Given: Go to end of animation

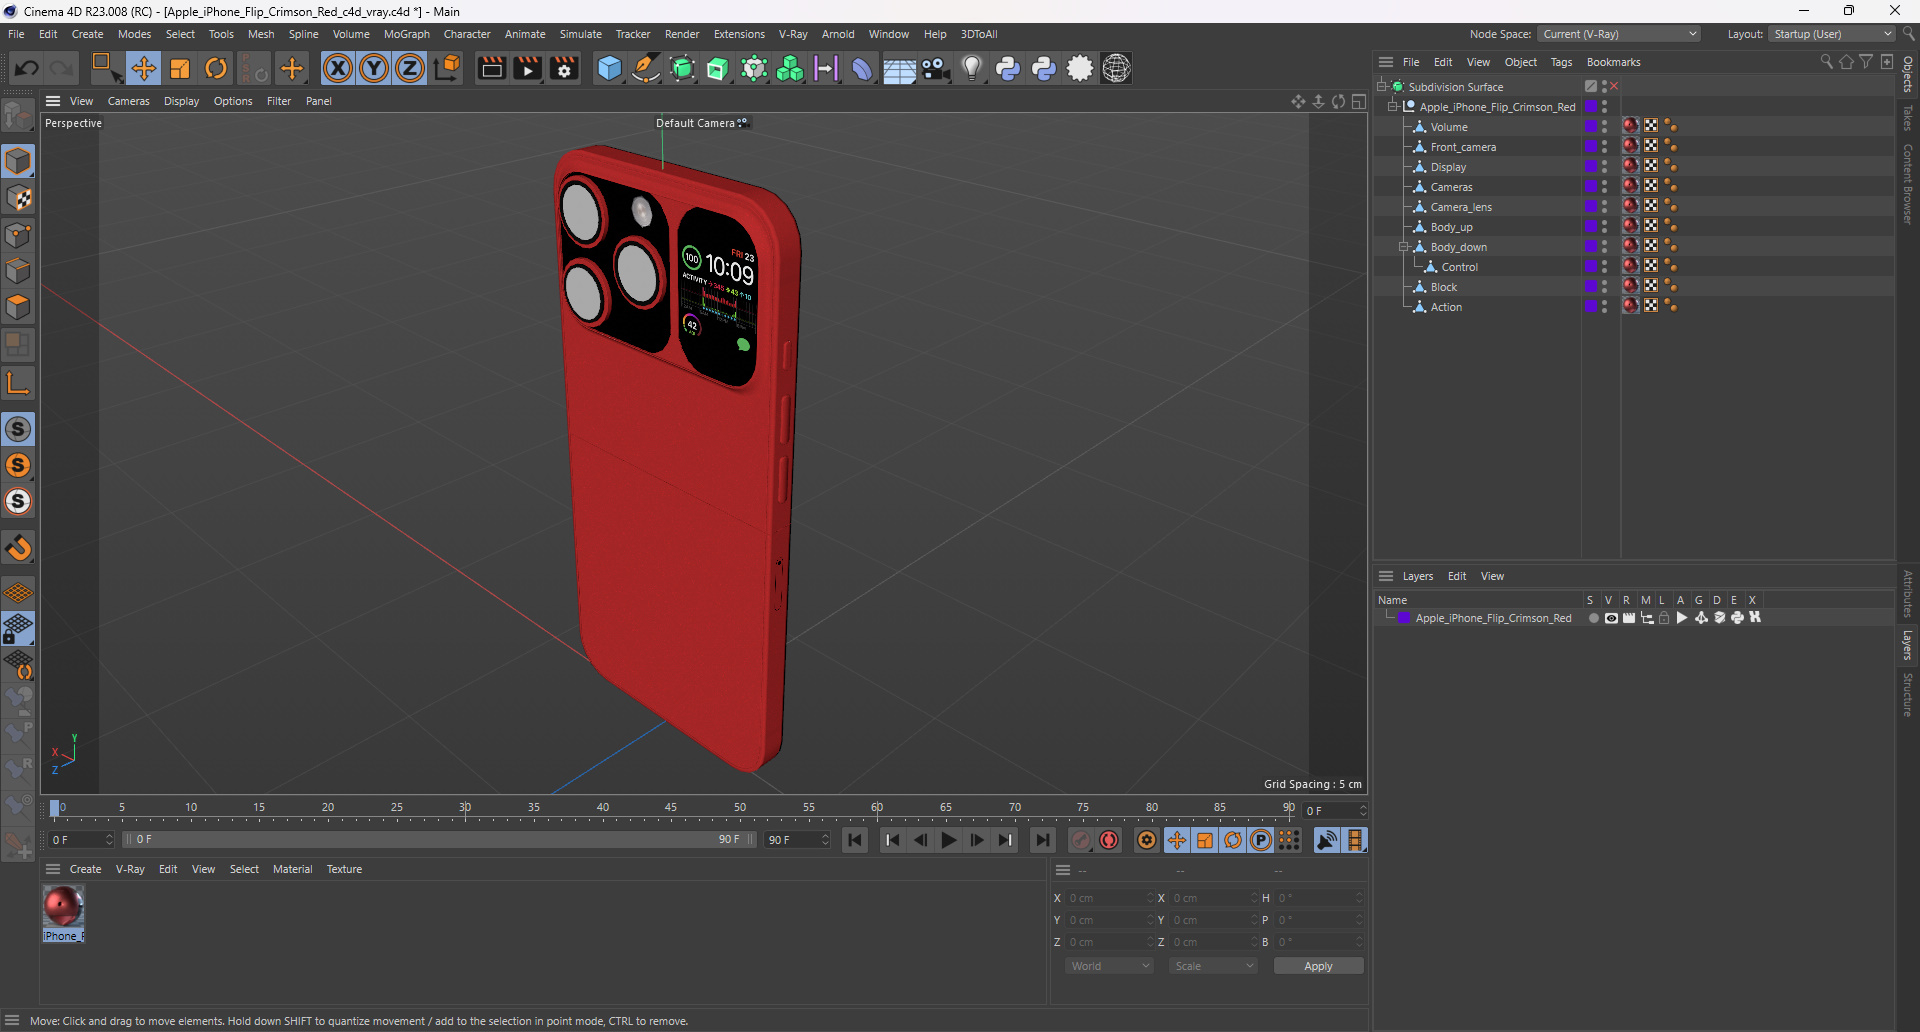Looking at the screenshot, I should (x=1043, y=840).
